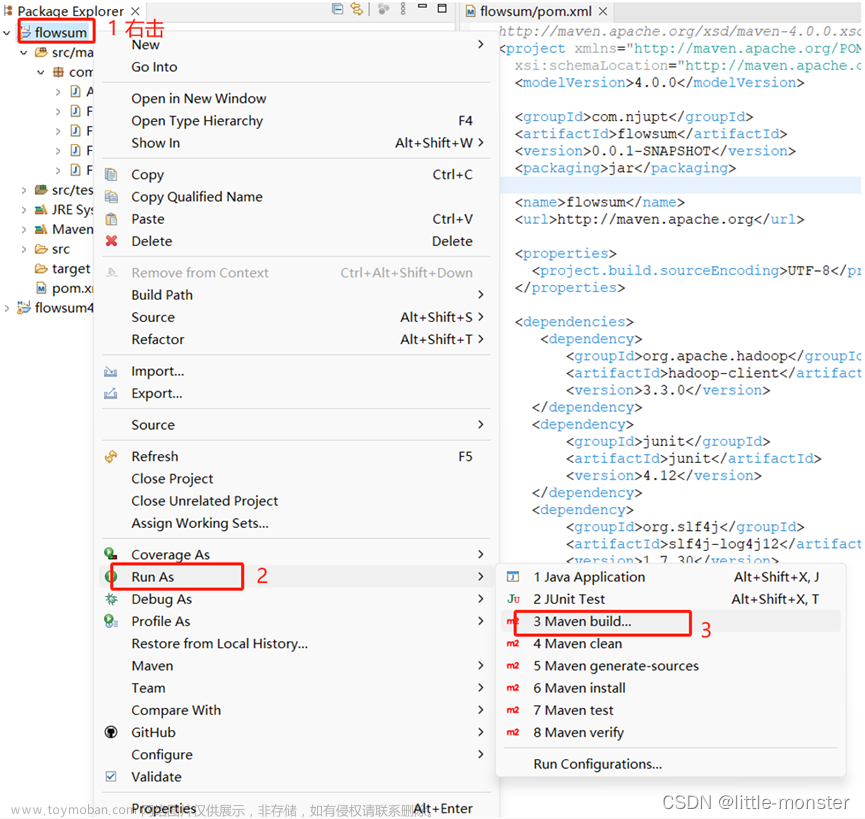This screenshot has height=819, width=865.
Task: Select the flowsum project in Package Explorer
Action: [61, 33]
